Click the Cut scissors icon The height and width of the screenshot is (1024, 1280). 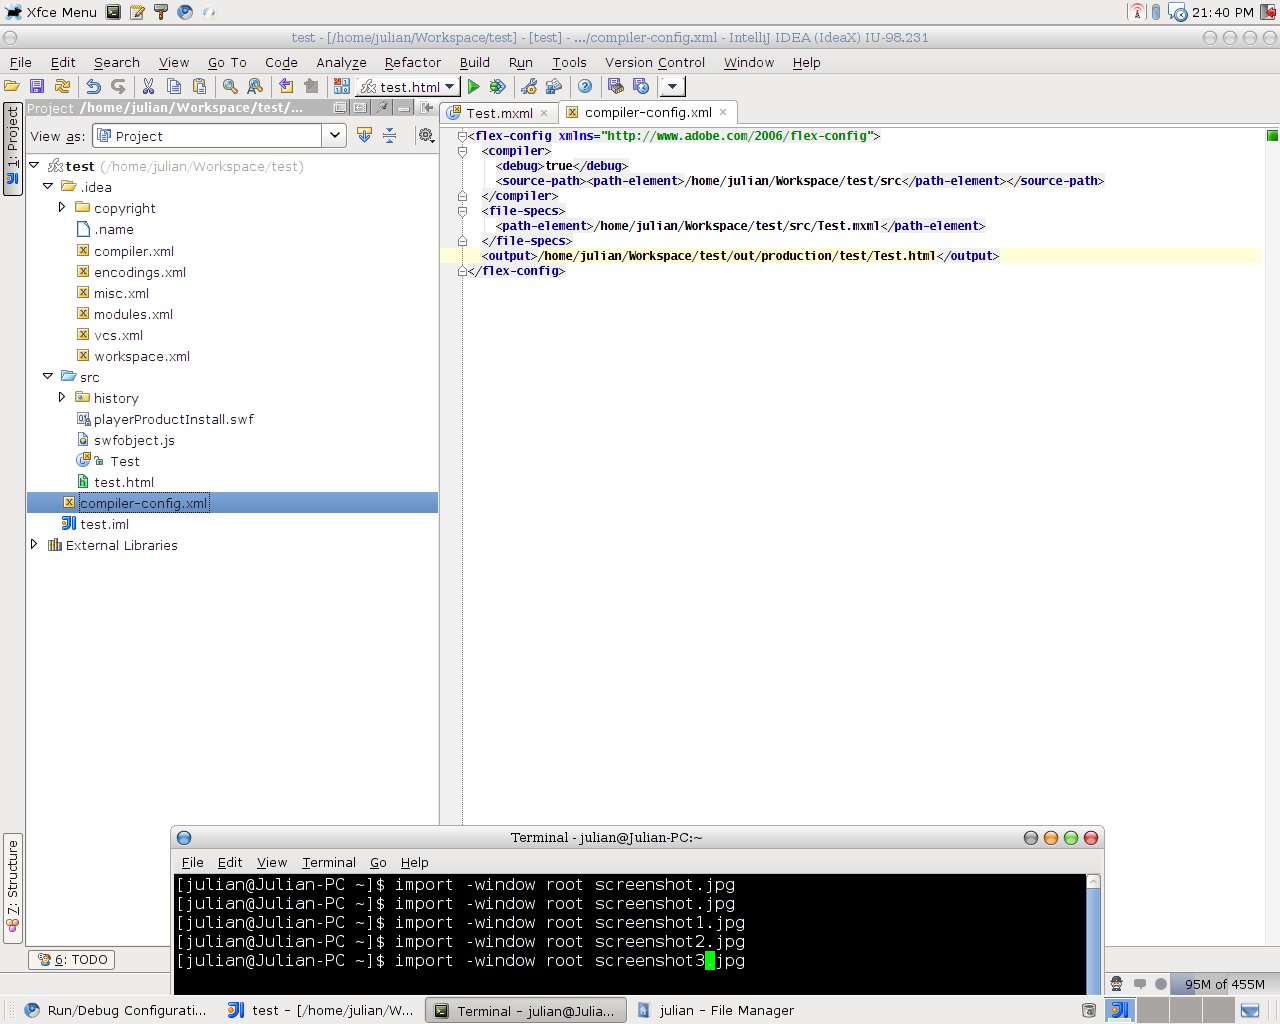click(x=148, y=87)
